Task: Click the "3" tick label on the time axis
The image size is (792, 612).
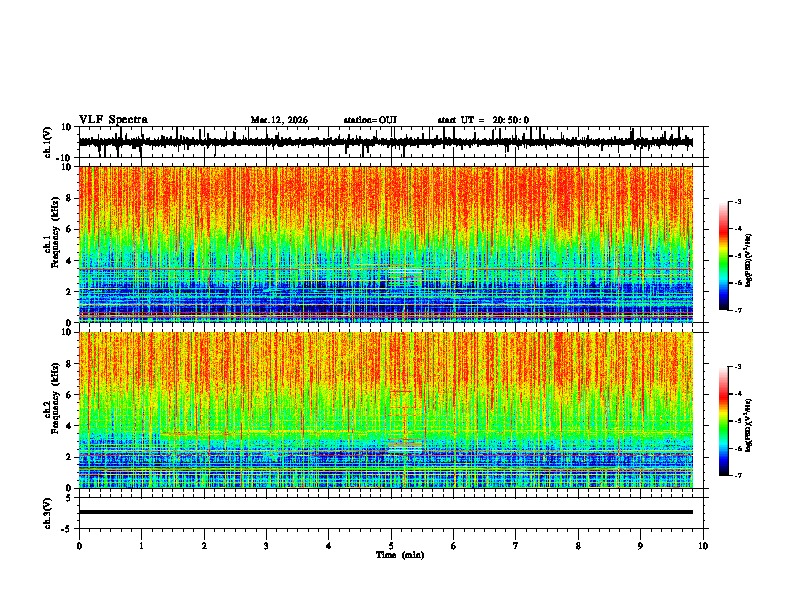Action: (266, 546)
